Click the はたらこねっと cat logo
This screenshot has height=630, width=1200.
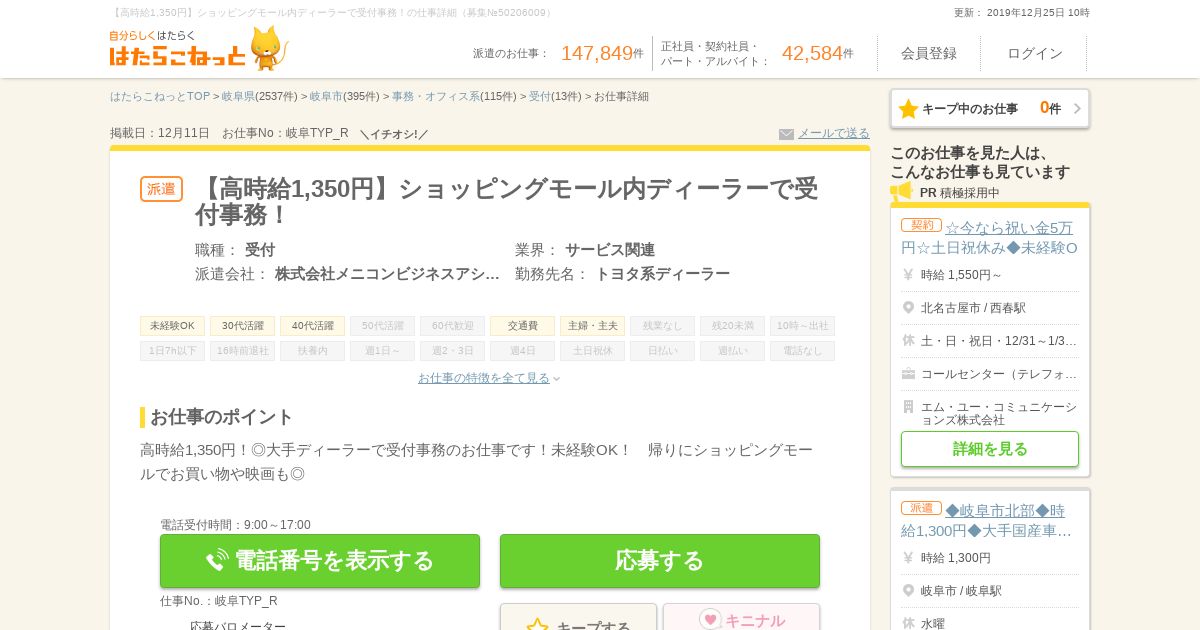coord(198,48)
